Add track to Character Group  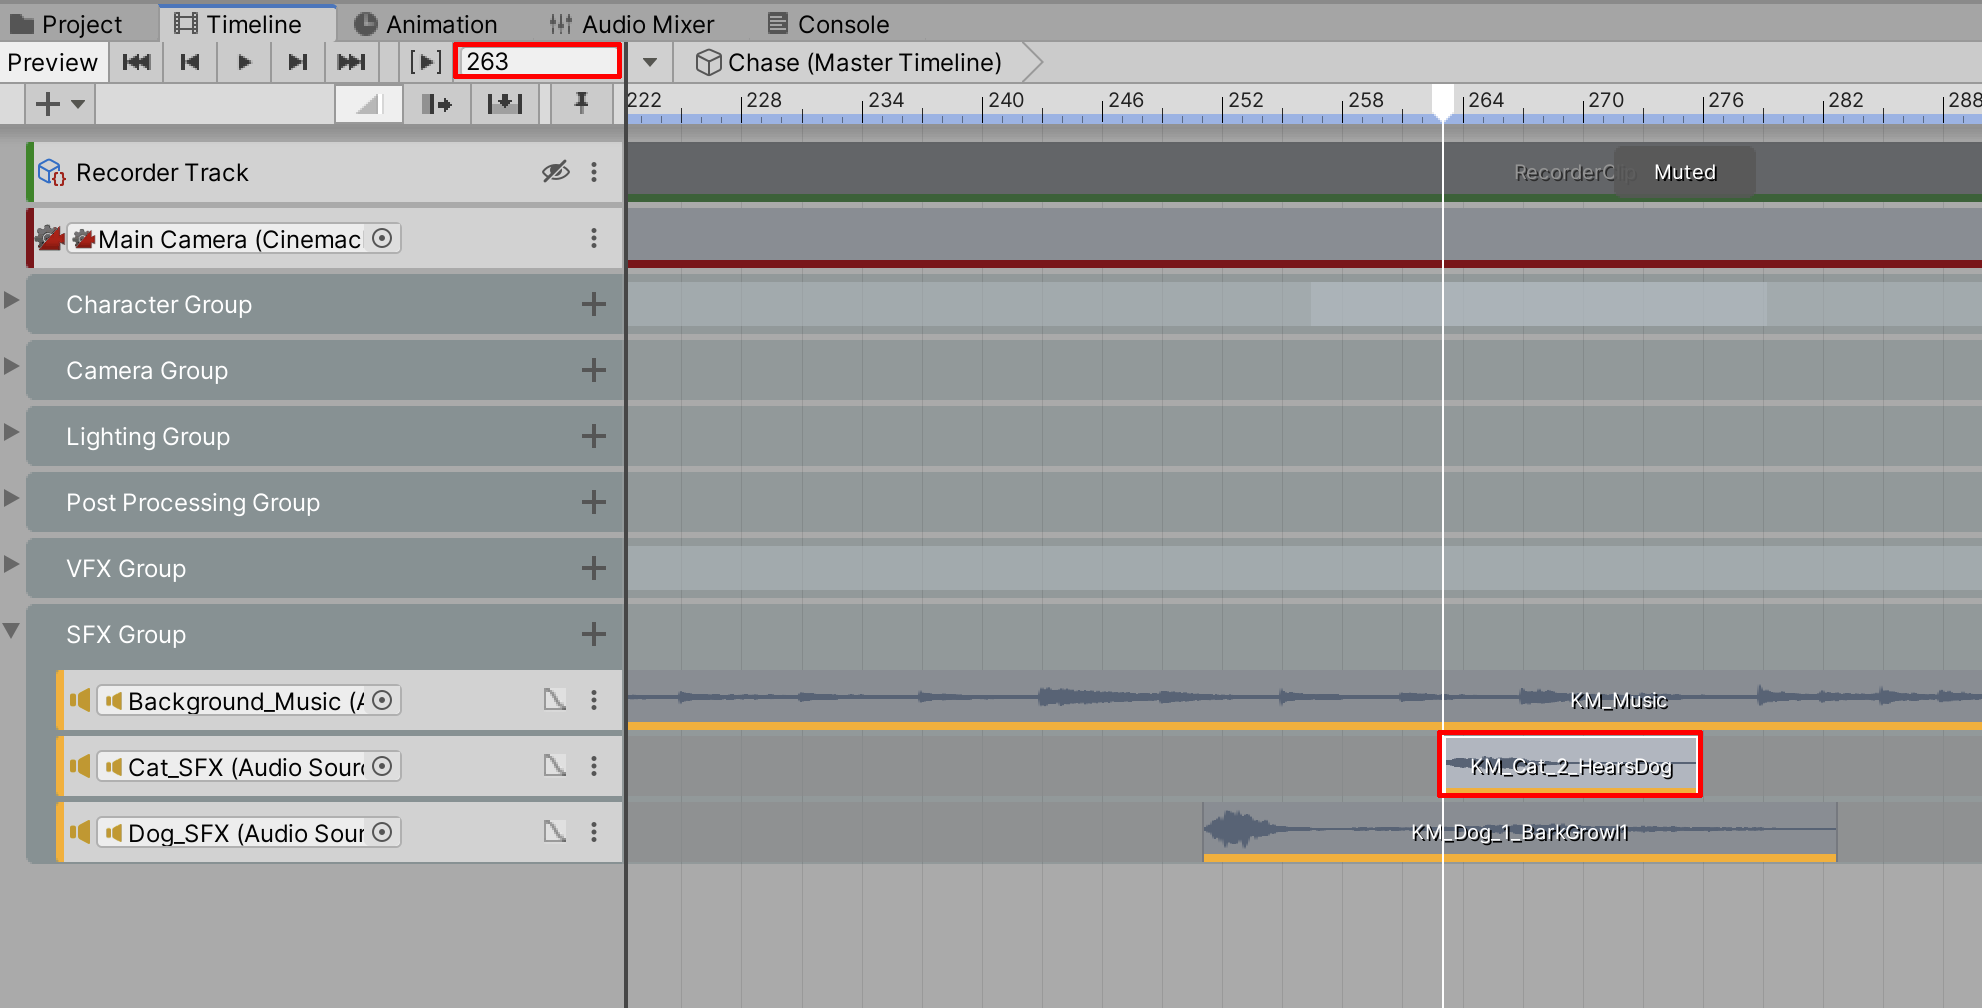(x=594, y=304)
